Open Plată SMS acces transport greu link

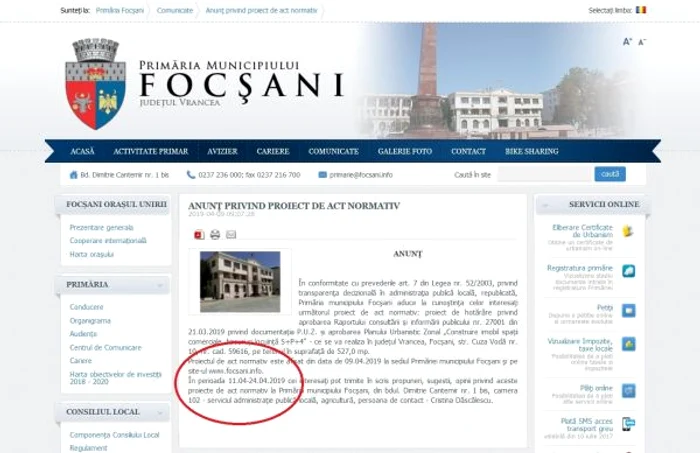[587, 424]
